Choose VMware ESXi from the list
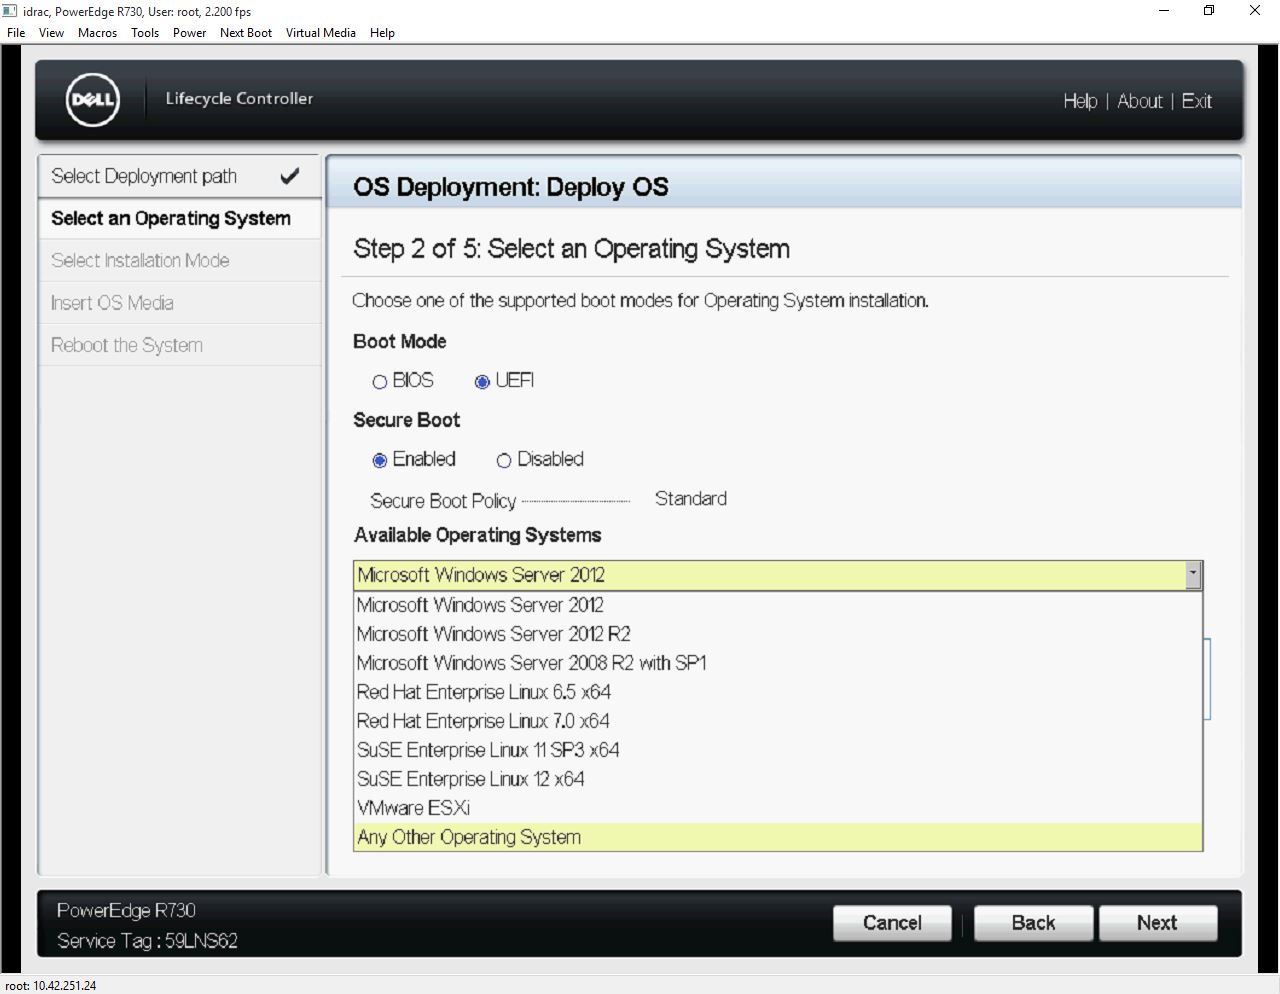Image resolution: width=1280 pixels, height=994 pixels. click(x=778, y=808)
